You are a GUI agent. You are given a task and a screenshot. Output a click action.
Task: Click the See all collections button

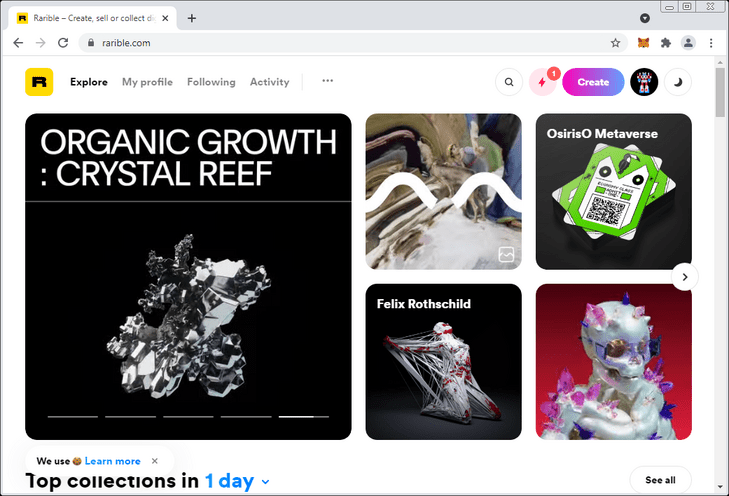click(x=660, y=480)
